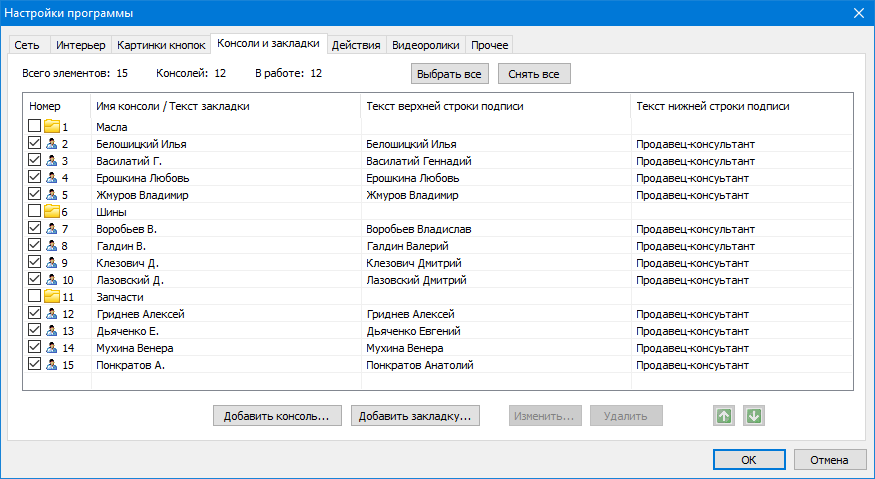
Task: Click the folder icon of bookmark Масла
Action: 52,127
